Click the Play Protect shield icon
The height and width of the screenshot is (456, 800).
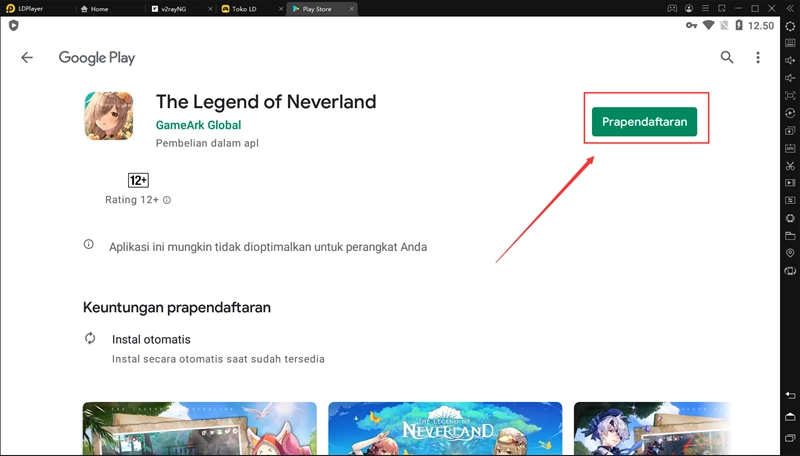coord(13,26)
